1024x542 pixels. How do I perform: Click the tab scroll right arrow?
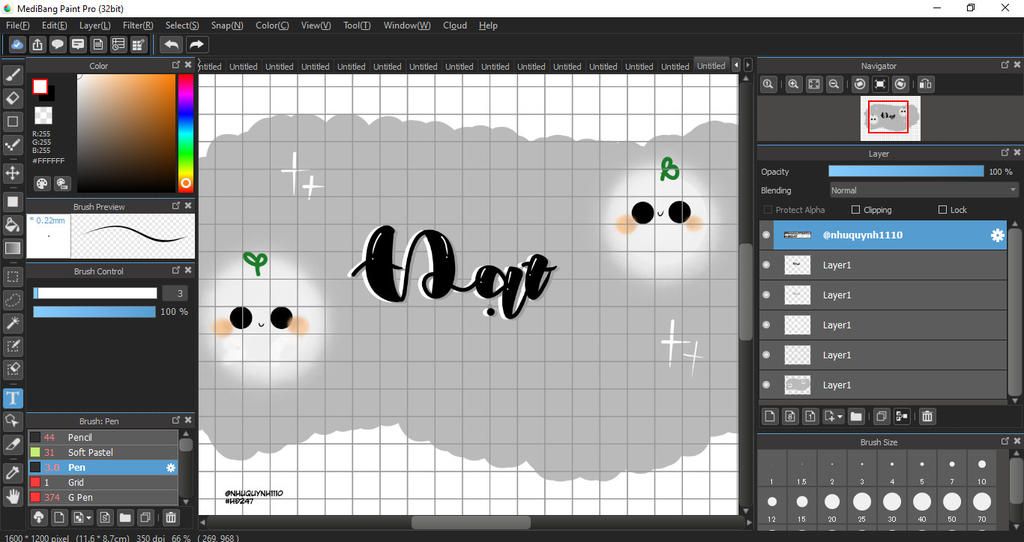pos(748,65)
